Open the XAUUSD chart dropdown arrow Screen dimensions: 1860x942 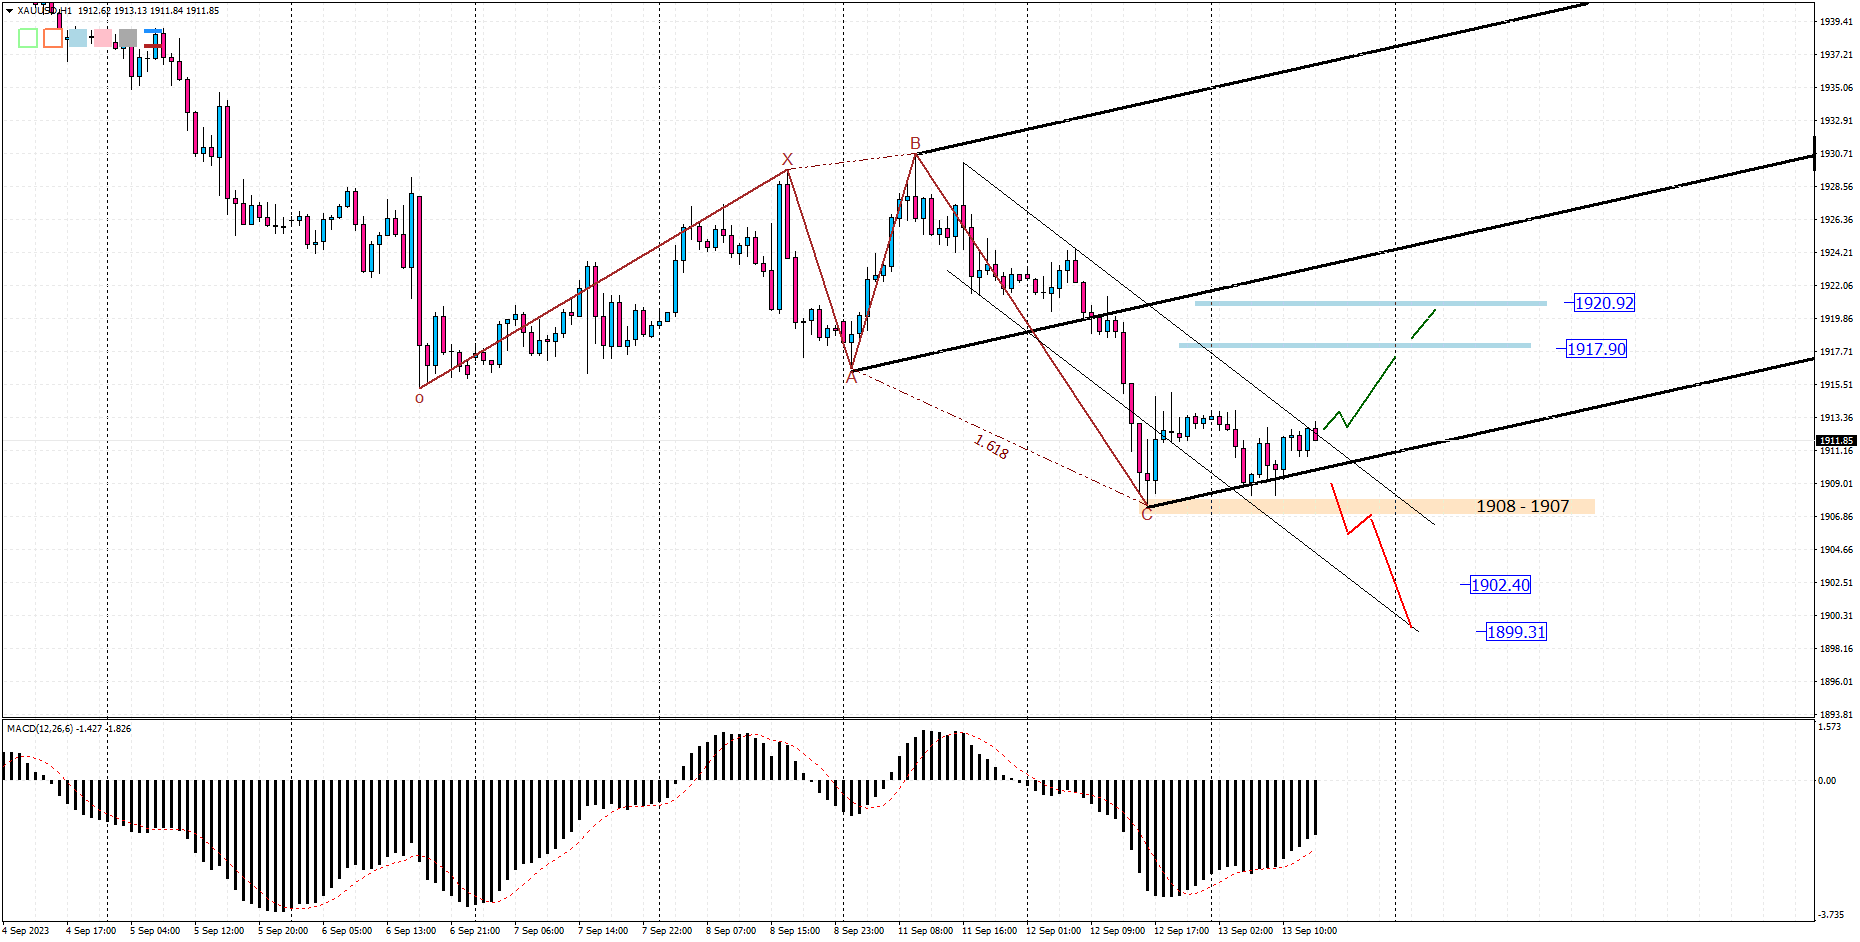(9, 9)
